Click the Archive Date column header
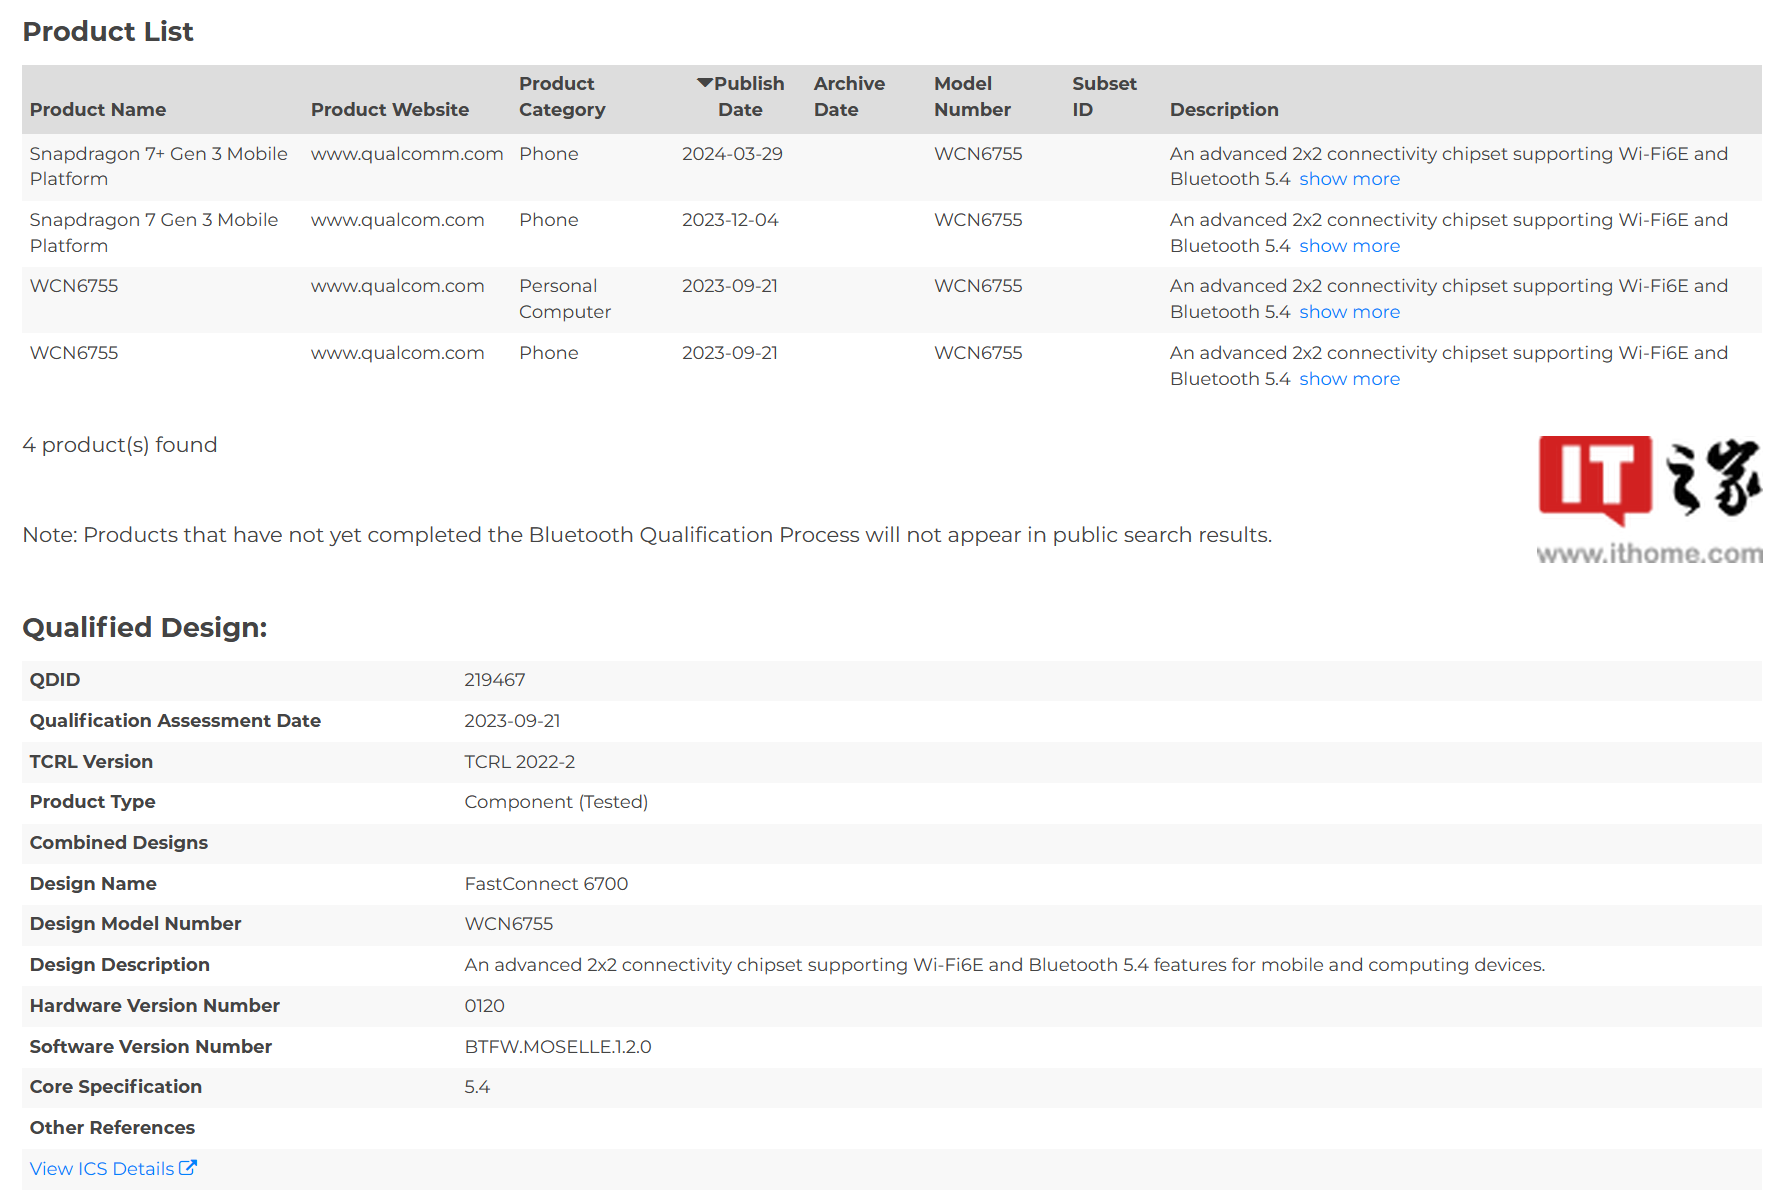The image size is (1791, 1190). click(849, 97)
